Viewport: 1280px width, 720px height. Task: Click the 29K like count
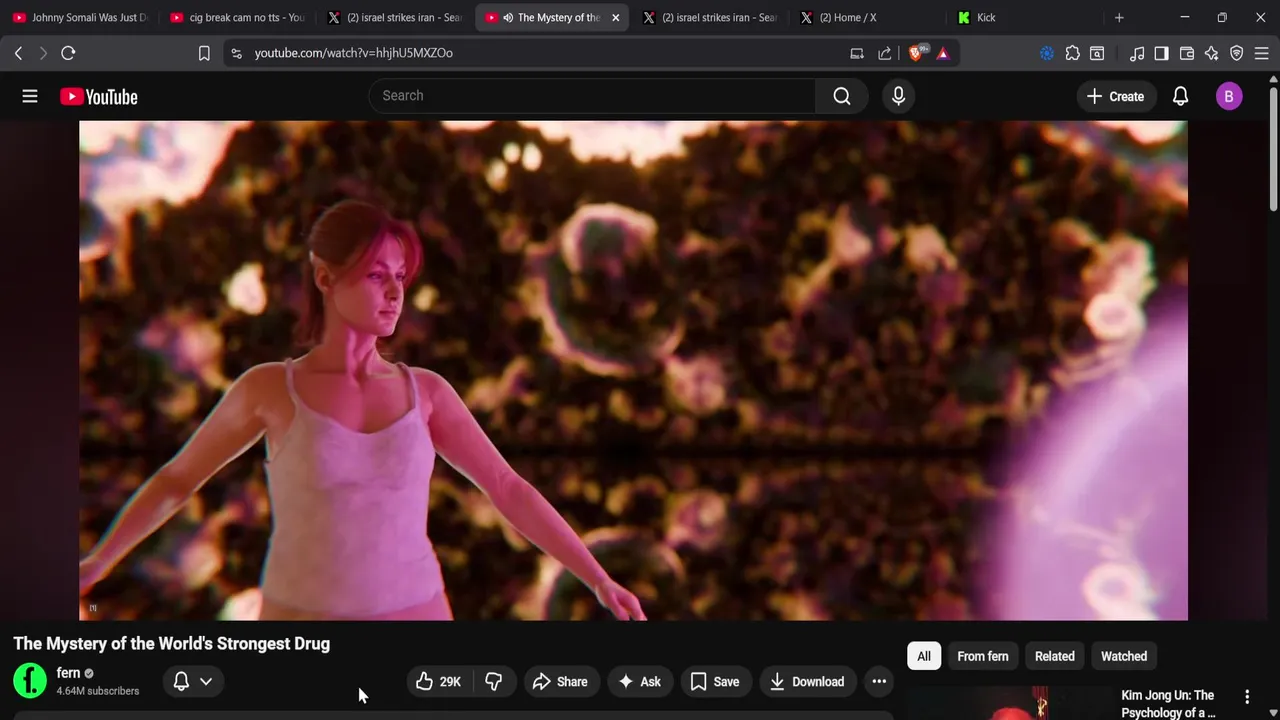click(x=450, y=682)
